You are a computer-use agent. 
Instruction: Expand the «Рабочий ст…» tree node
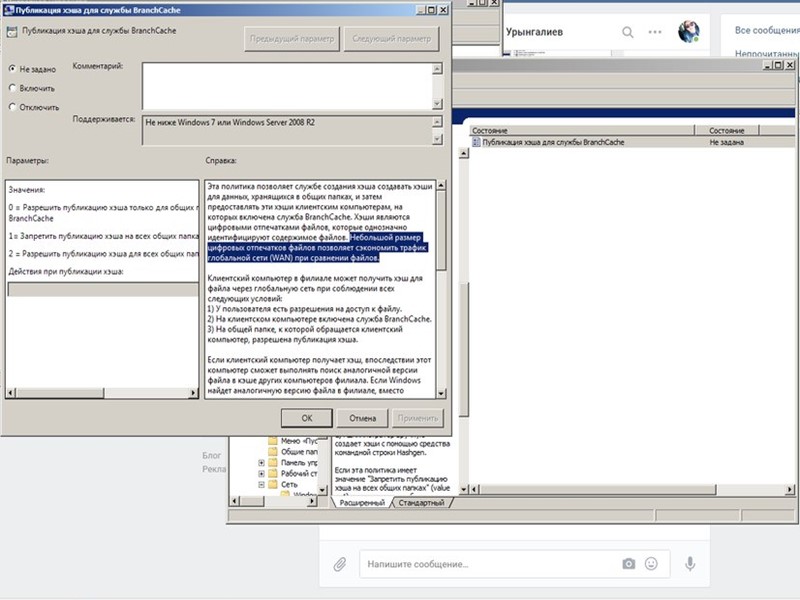[261, 473]
